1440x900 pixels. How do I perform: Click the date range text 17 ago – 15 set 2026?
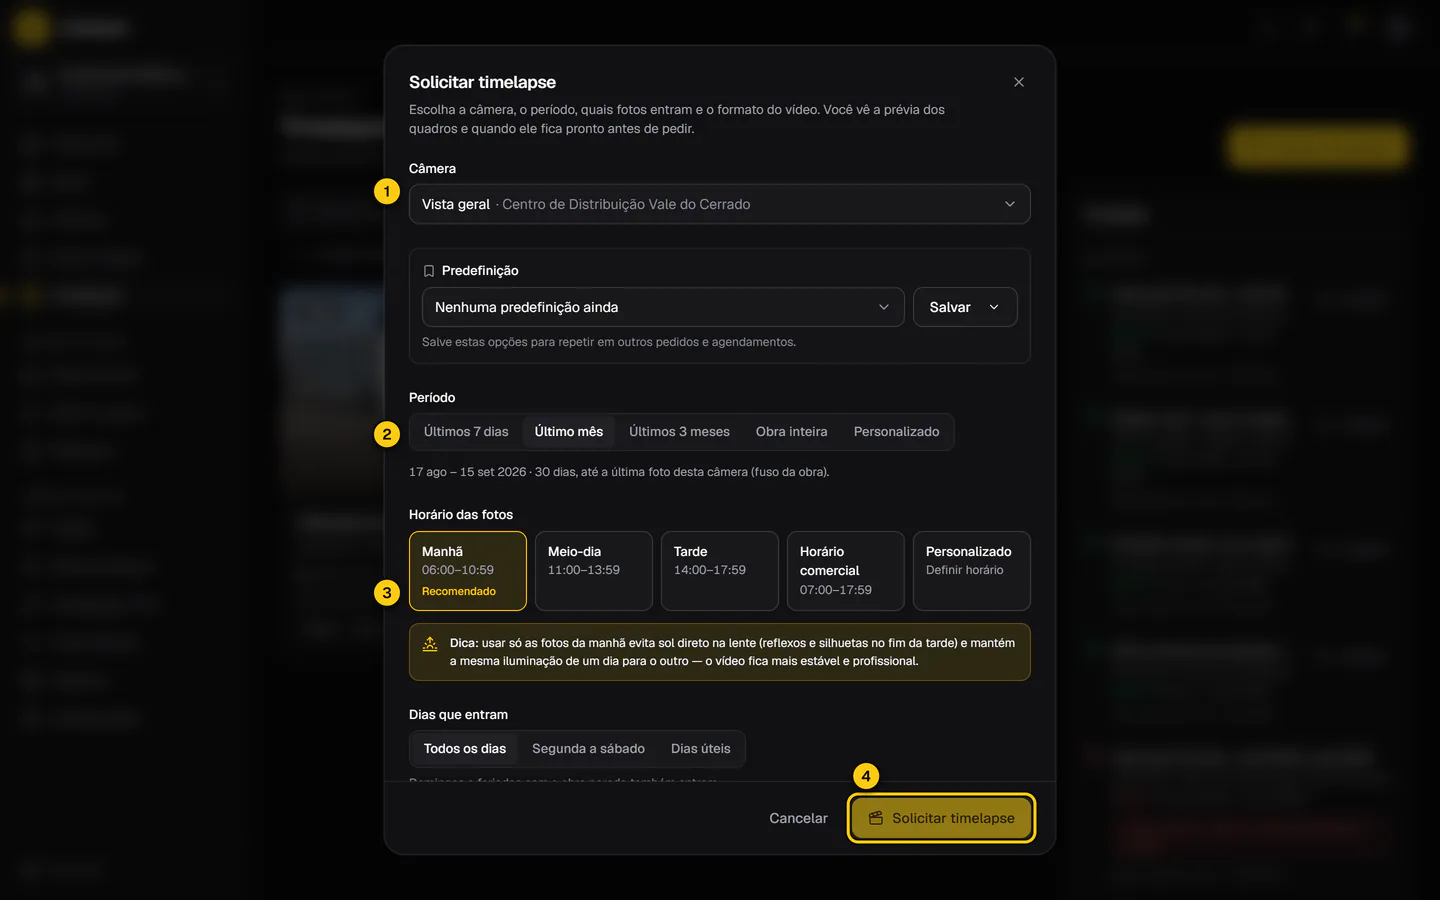[x=467, y=472]
